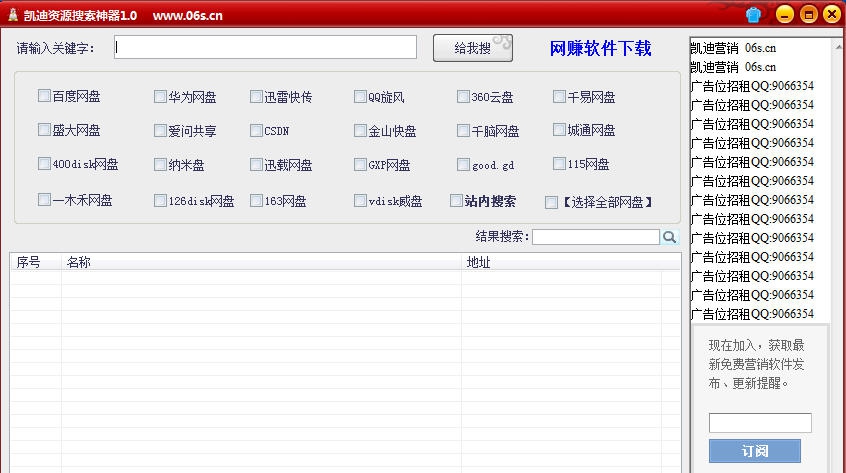846x473 pixels.
Task: Maximize the 凯迪资源搜索神器 window
Action: click(808, 15)
